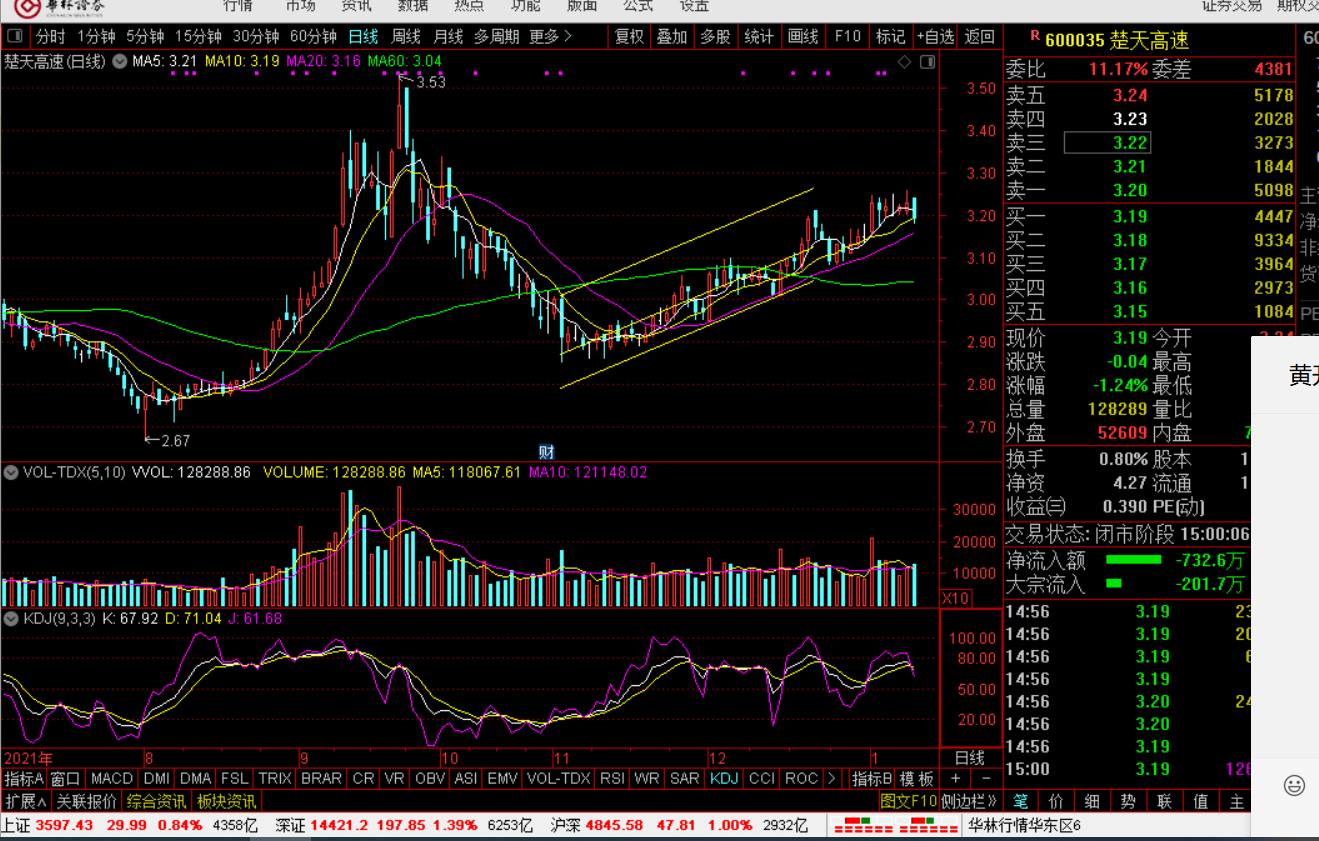Click the 财 financial marker on the chart

[x=546, y=451]
